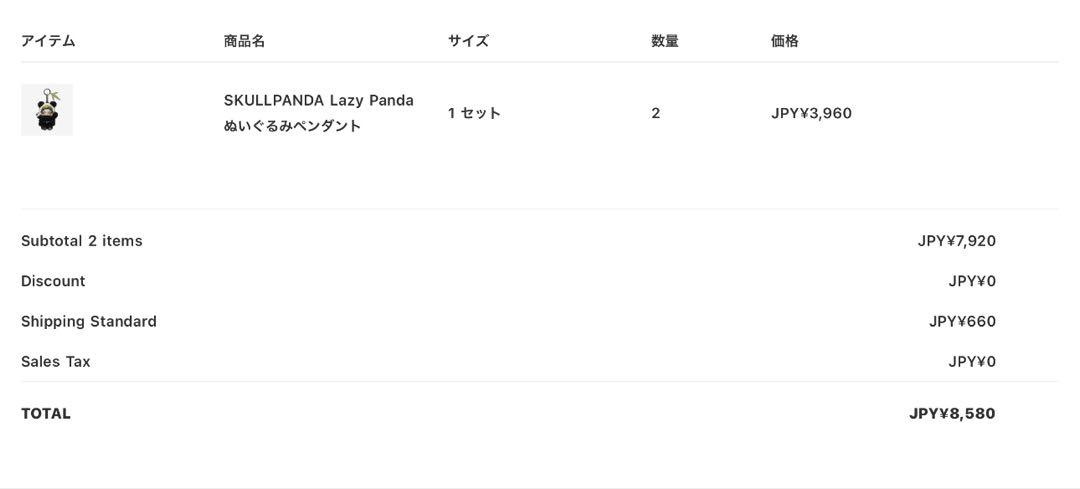Viewport: 1080px width, 489px height.
Task: Click the Discount label
Action: (53, 281)
